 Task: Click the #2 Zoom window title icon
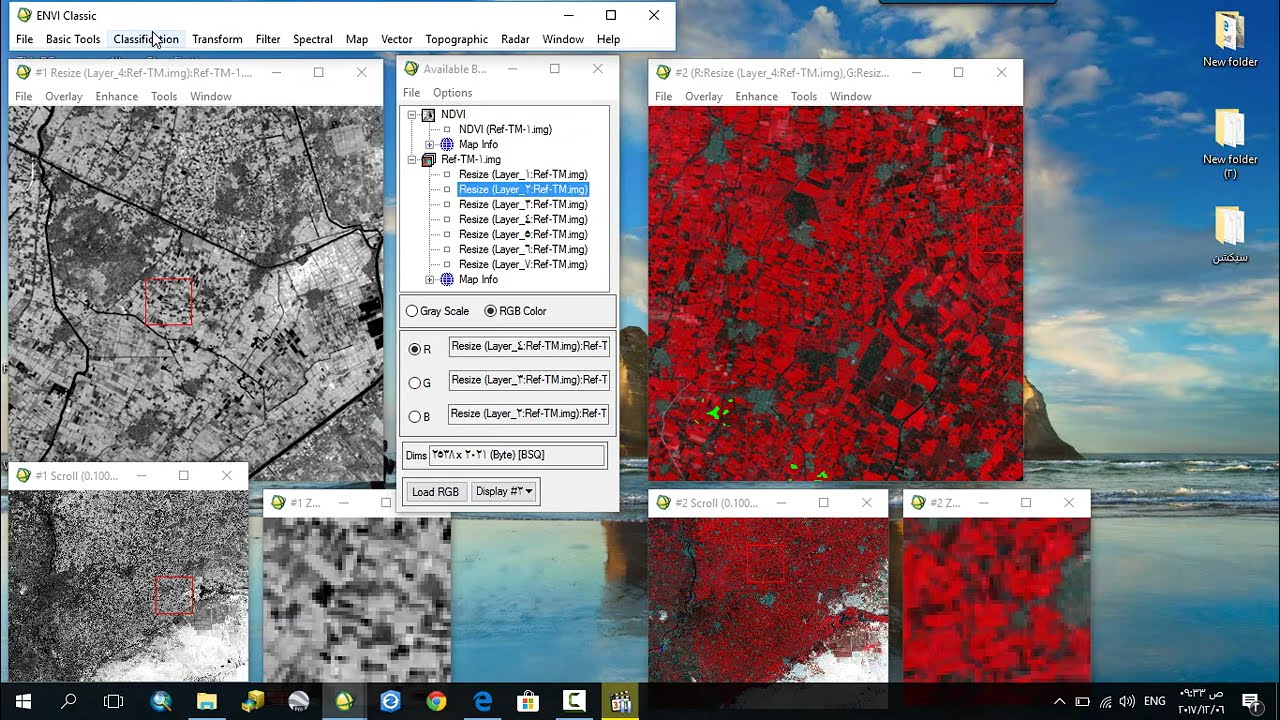918,503
